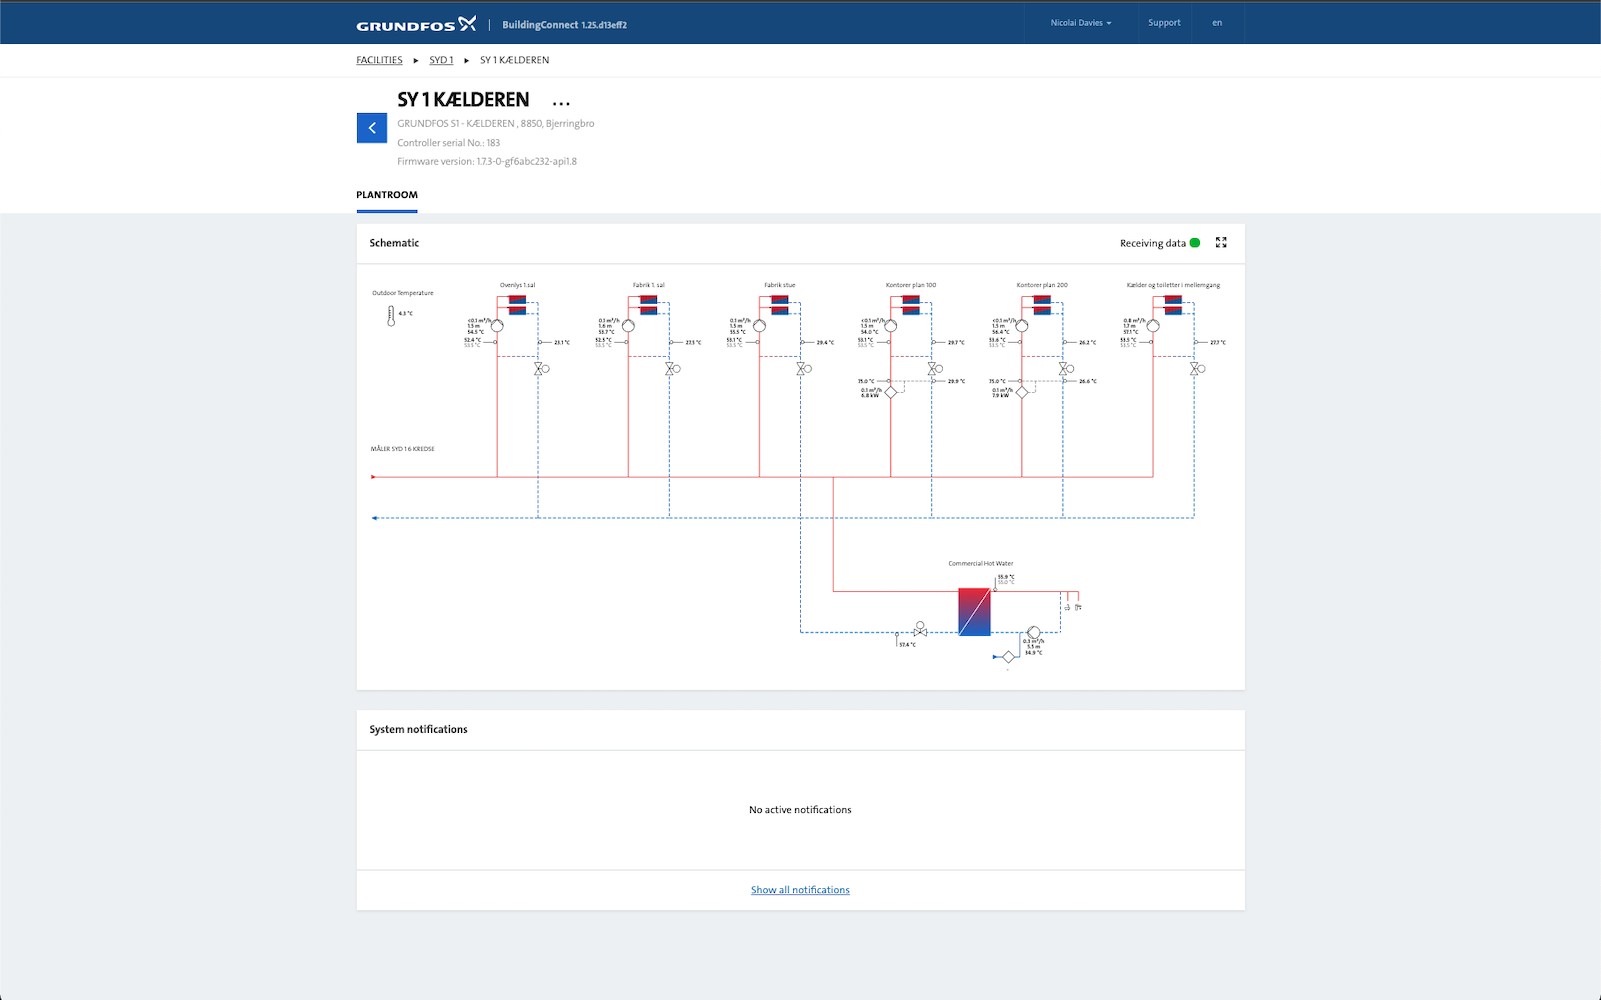
Task: Click the valve under Fabrik 1. sal
Action: tap(670, 369)
